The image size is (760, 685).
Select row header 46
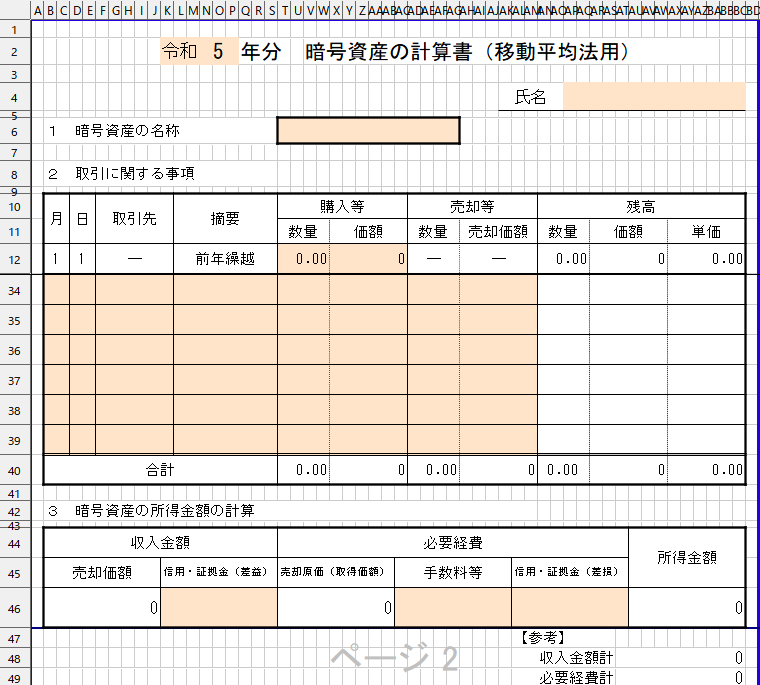tap(15, 608)
